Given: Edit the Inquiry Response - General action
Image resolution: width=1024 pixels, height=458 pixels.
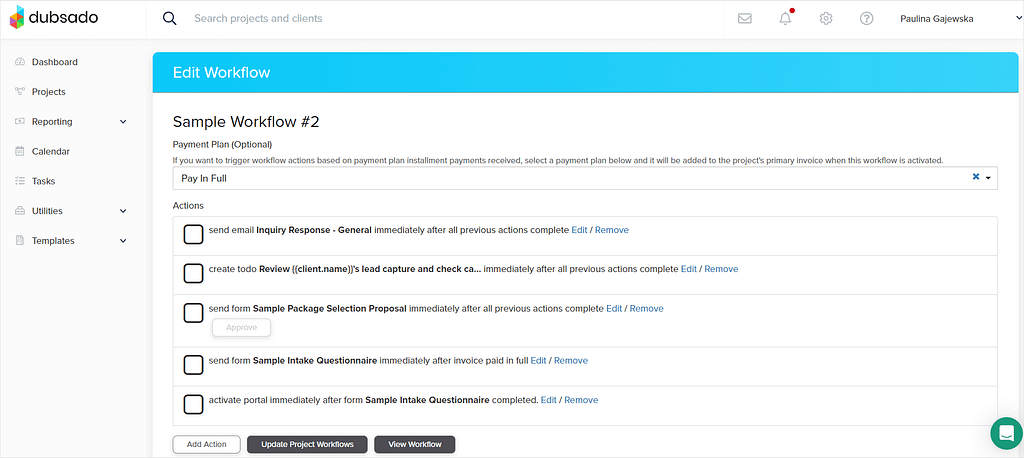Looking at the screenshot, I should point(579,230).
